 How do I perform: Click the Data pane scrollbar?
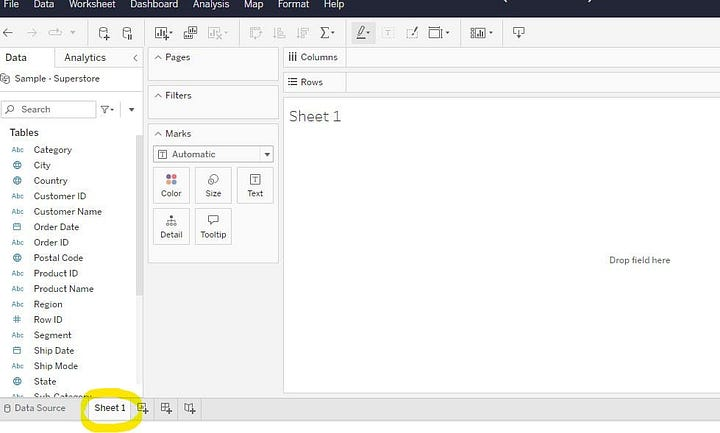pyautogui.click(x=140, y=216)
